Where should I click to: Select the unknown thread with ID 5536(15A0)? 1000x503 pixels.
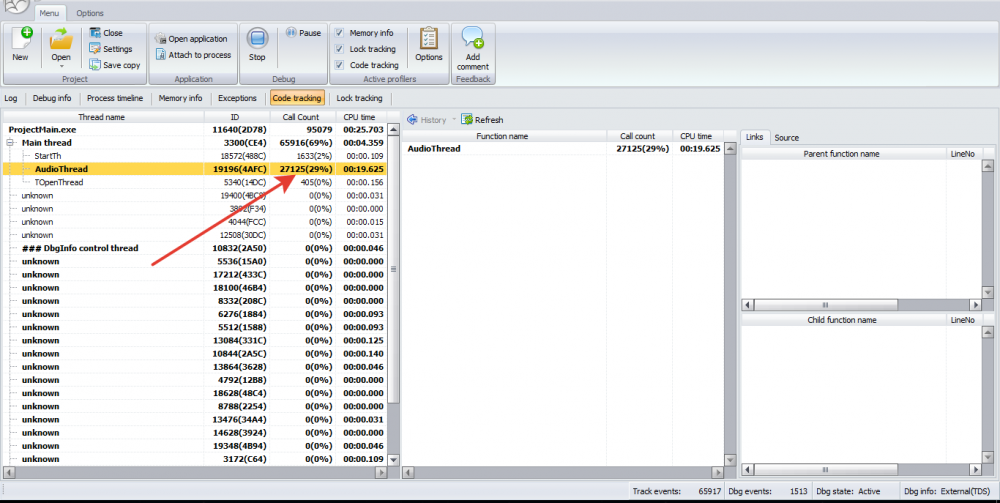(x=196, y=261)
